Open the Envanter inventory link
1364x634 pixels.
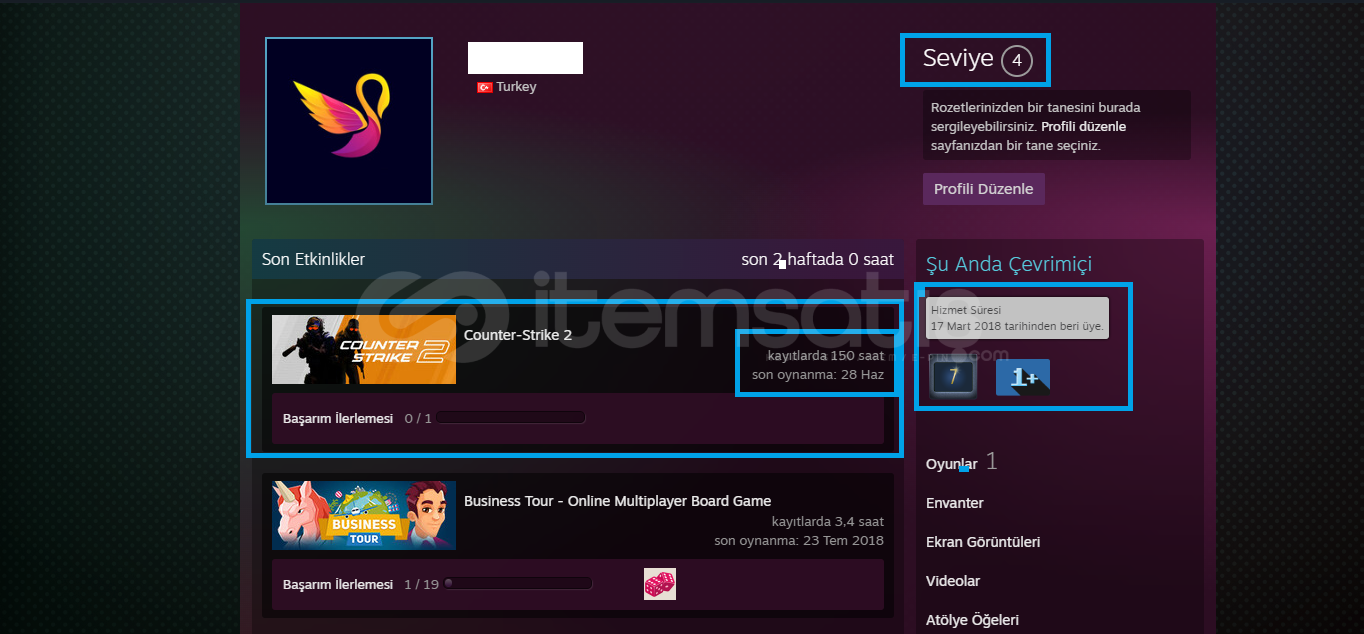(x=955, y=503)
